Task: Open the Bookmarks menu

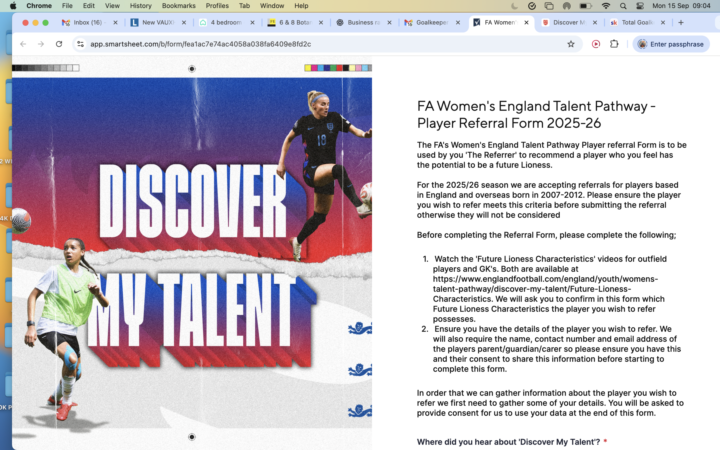Action: 179,6
